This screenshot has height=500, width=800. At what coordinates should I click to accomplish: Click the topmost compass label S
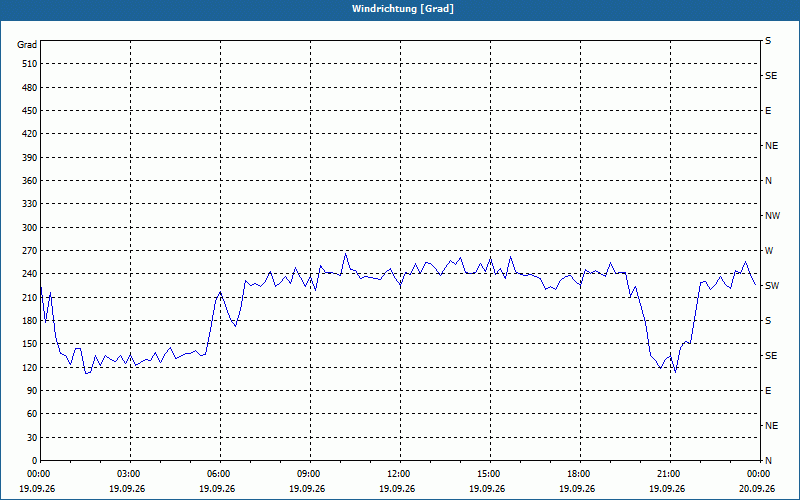768,41
